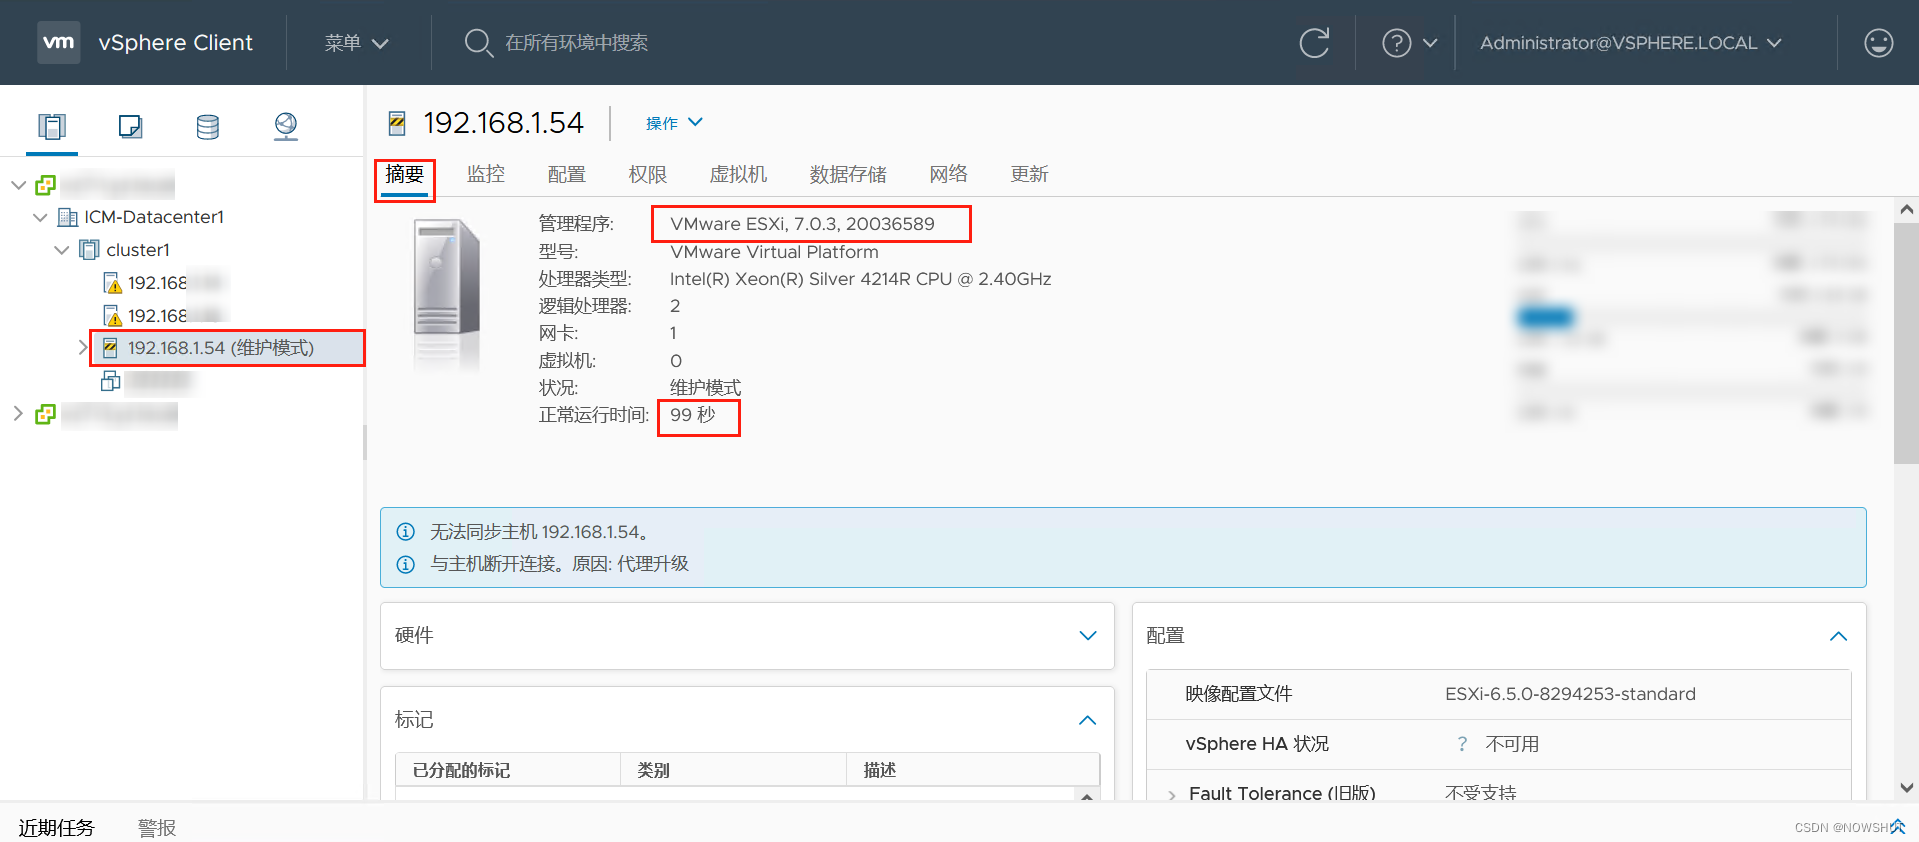The width and height of the screenshot is (1919, 842).
Task: Expand the 192.168.1.54 host node
Action: click(x=83, y=347)
